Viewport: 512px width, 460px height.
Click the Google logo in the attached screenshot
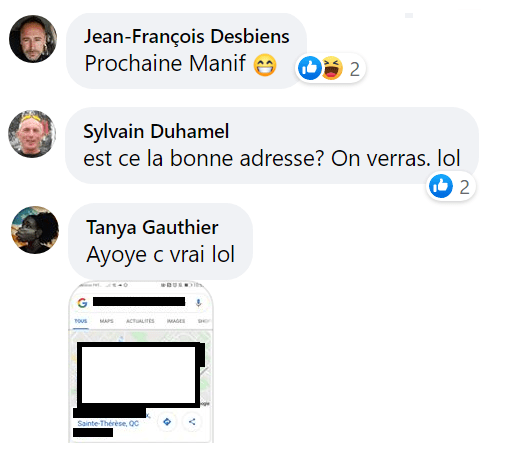click(82, 303)
